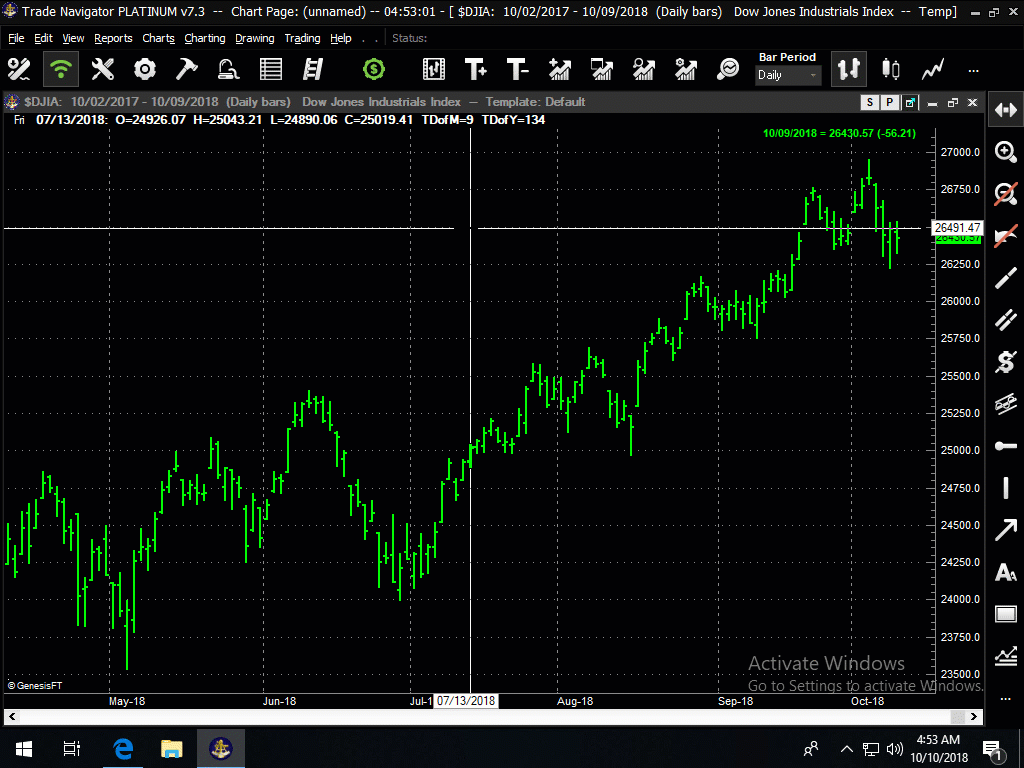This screenshot has width=1024, height=768.
Task: Open the Drawing menu
Action: tap(255, 39)
